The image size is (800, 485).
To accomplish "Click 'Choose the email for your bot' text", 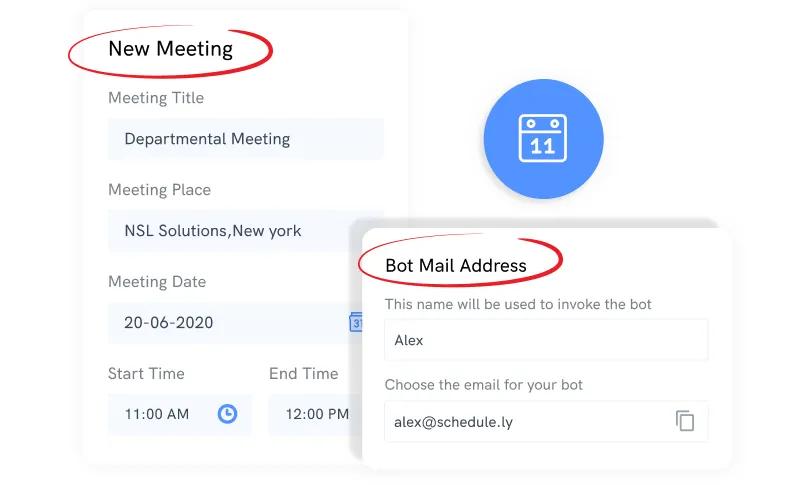I will point(484,385).
